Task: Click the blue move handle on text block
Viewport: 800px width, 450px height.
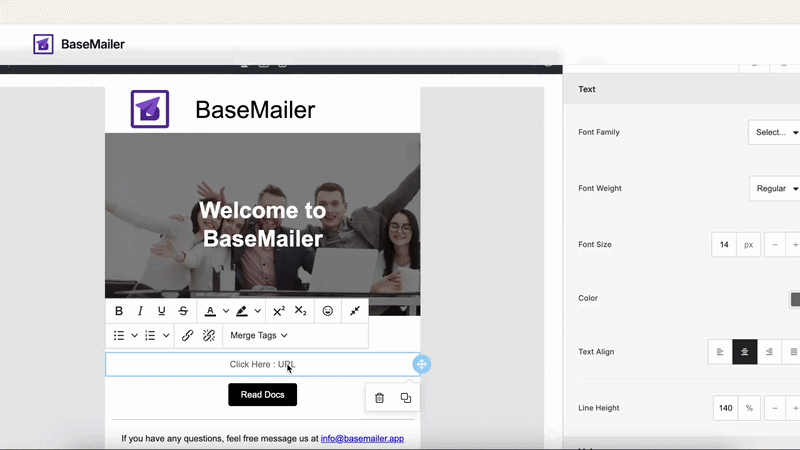Action: [421, 364]
